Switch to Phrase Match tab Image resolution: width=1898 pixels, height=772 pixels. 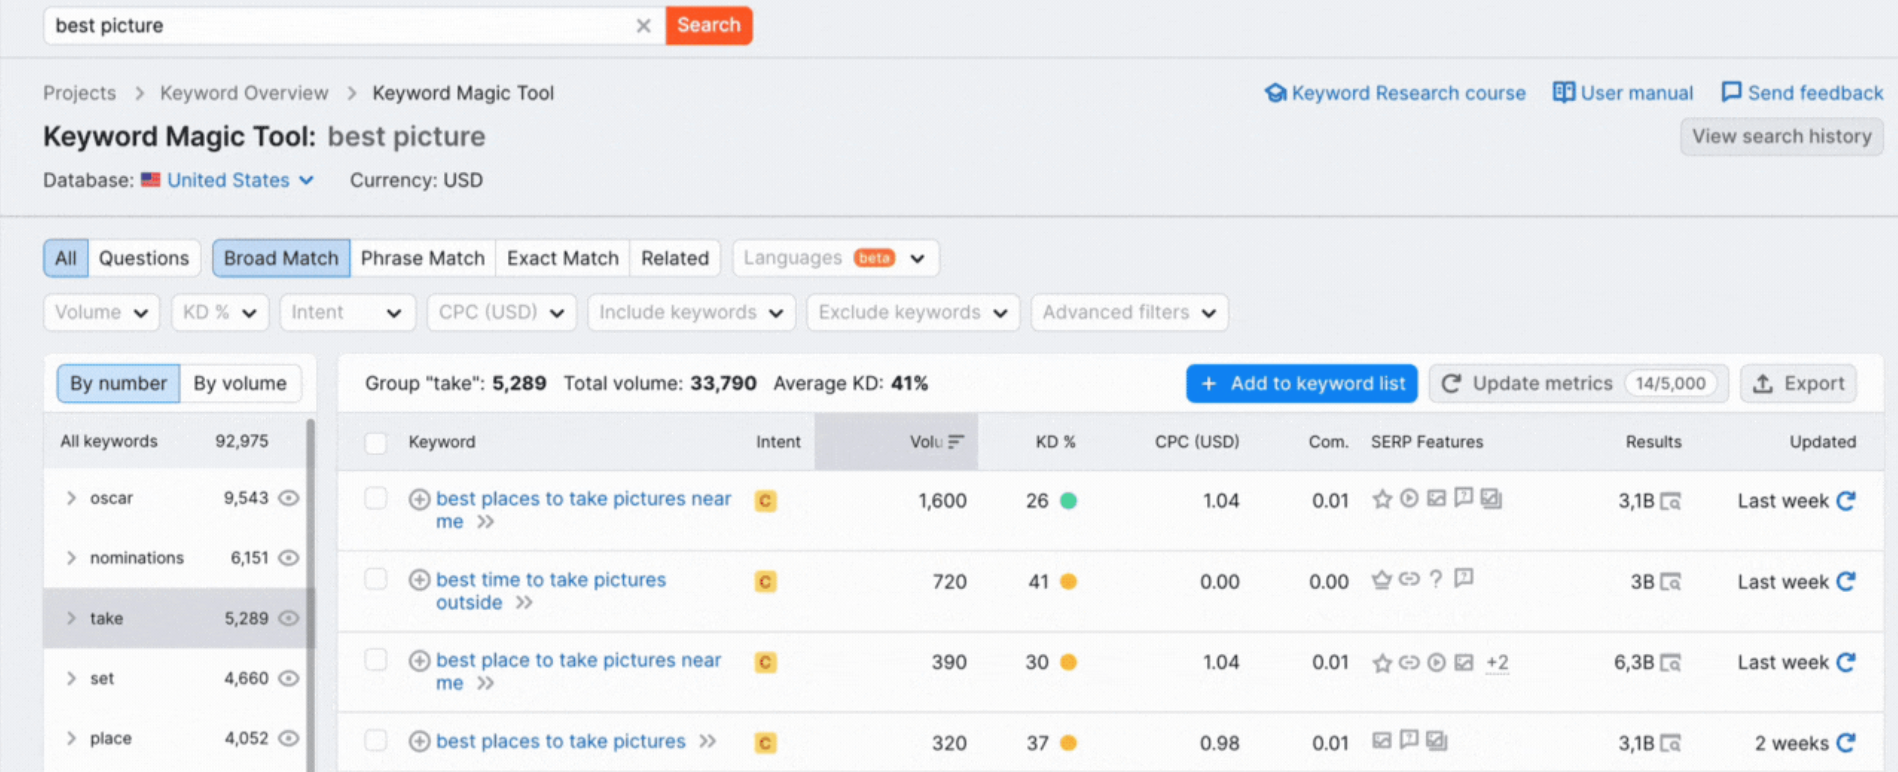tap(423, 258)
